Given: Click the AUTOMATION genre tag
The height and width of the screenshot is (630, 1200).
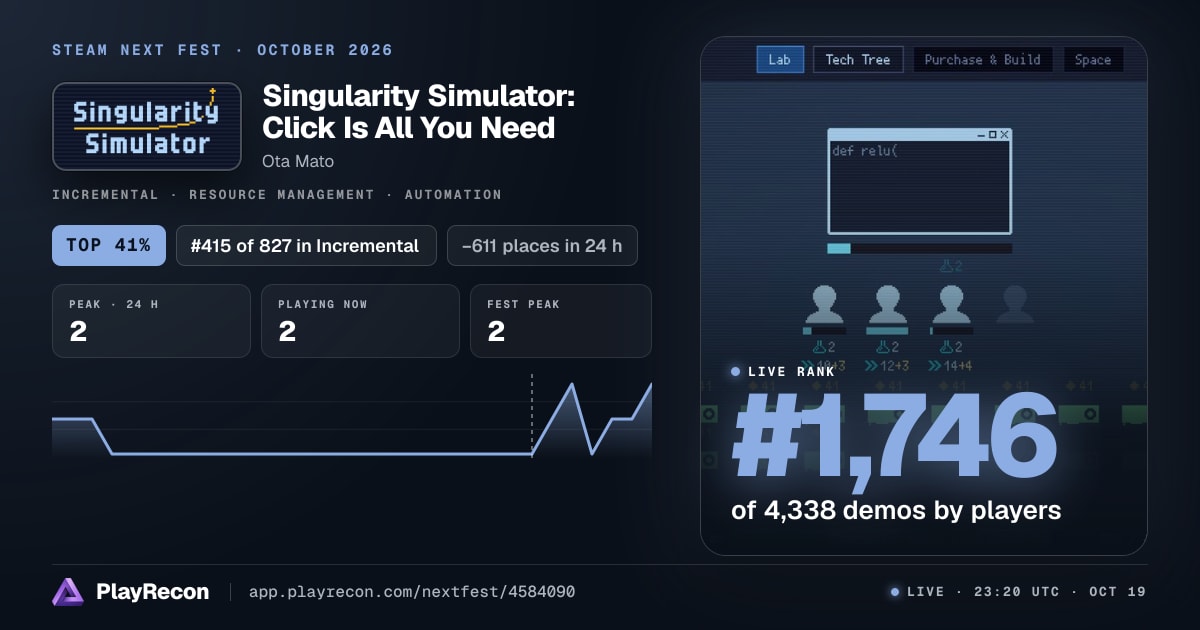Looking at the screenshot, I should pos(453,195).
